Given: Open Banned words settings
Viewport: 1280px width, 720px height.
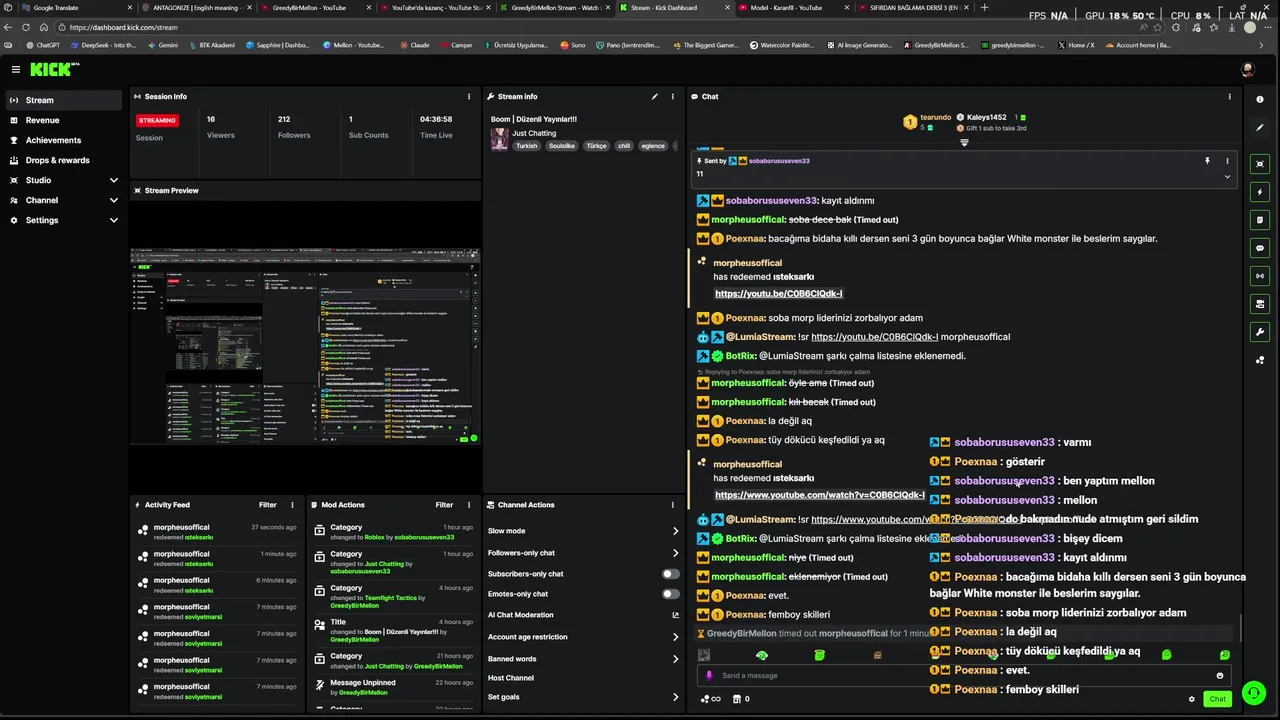Looking at the screenshot, I should (582, 659).
